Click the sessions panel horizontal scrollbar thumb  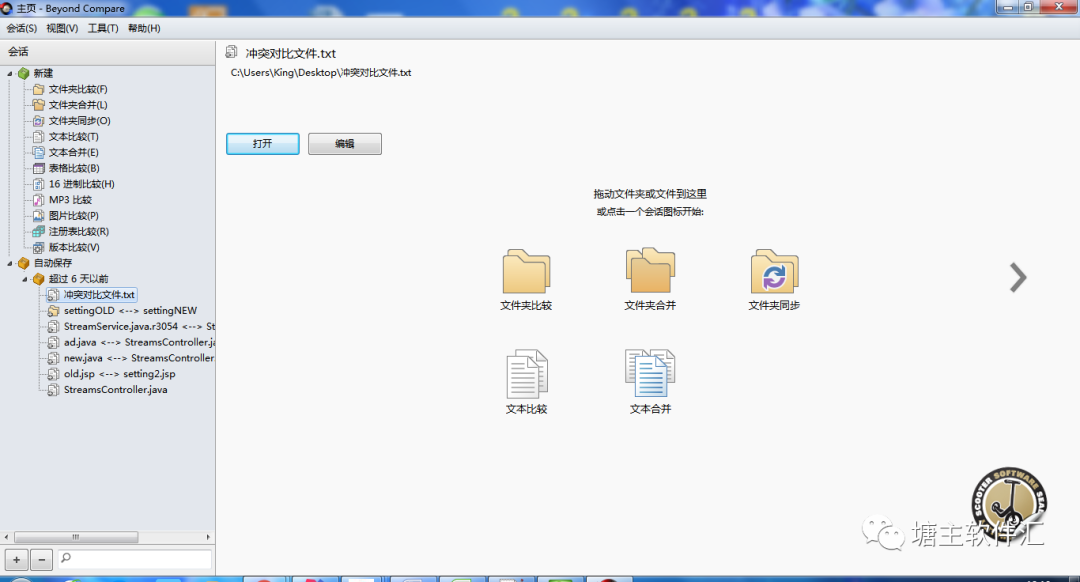(76, 537)
